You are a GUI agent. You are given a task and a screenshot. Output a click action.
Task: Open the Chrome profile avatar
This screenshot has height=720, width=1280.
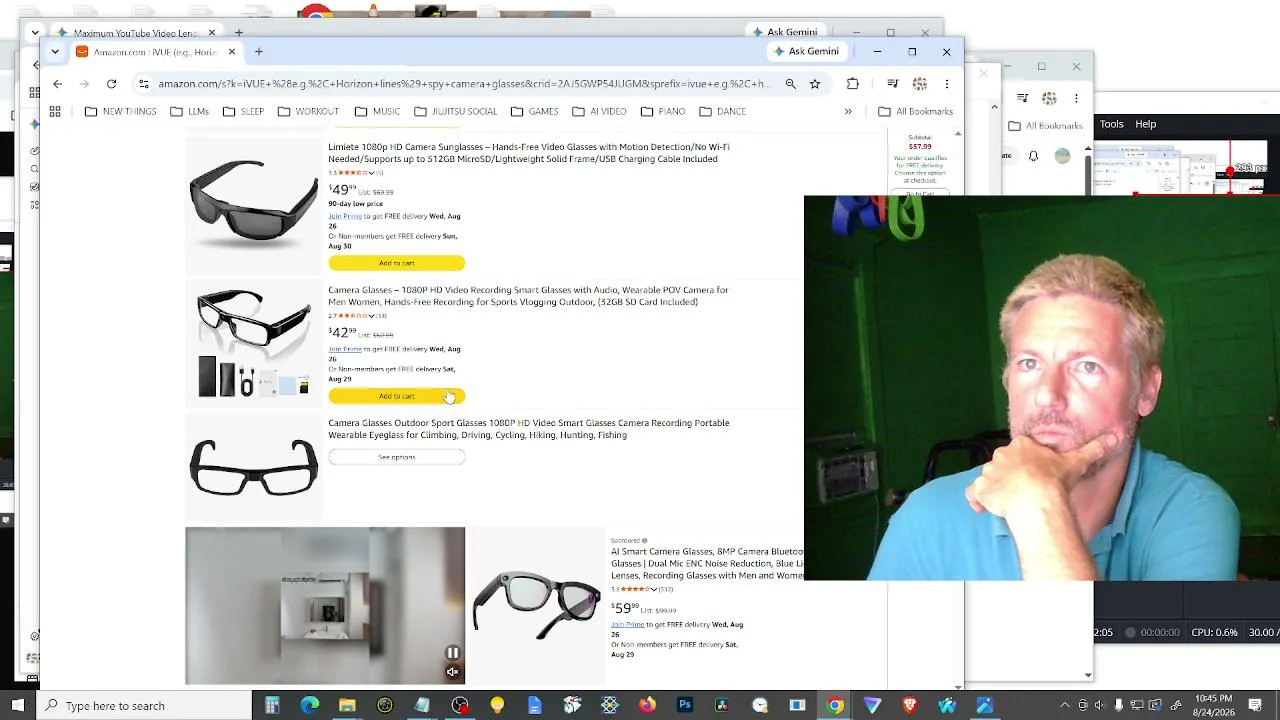pos(920,84)
